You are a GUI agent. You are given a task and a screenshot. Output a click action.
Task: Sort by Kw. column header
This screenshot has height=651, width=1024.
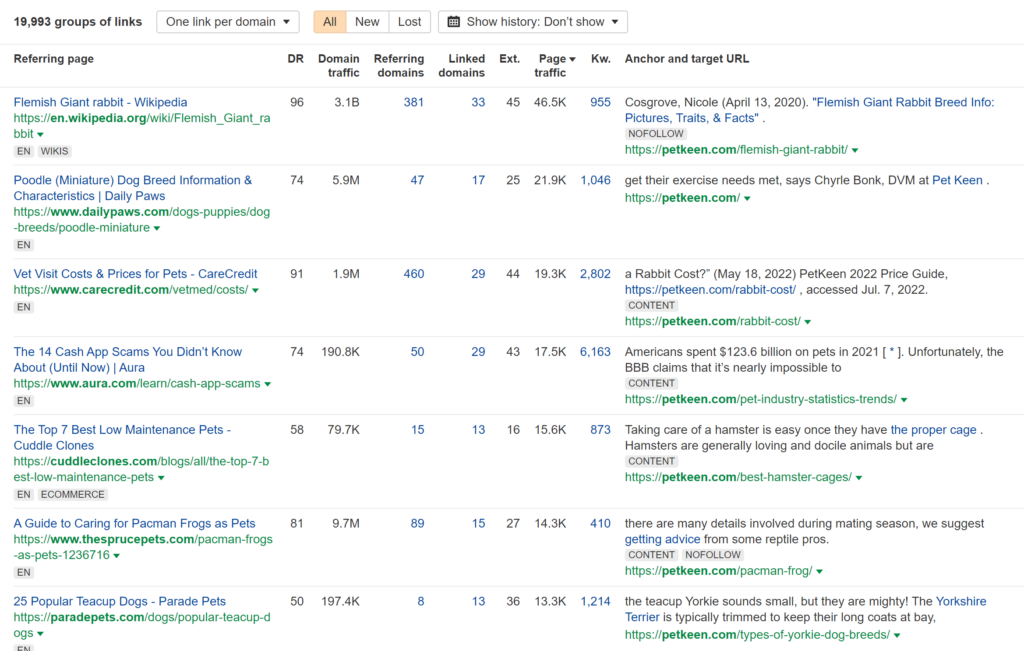click(601, 59)
